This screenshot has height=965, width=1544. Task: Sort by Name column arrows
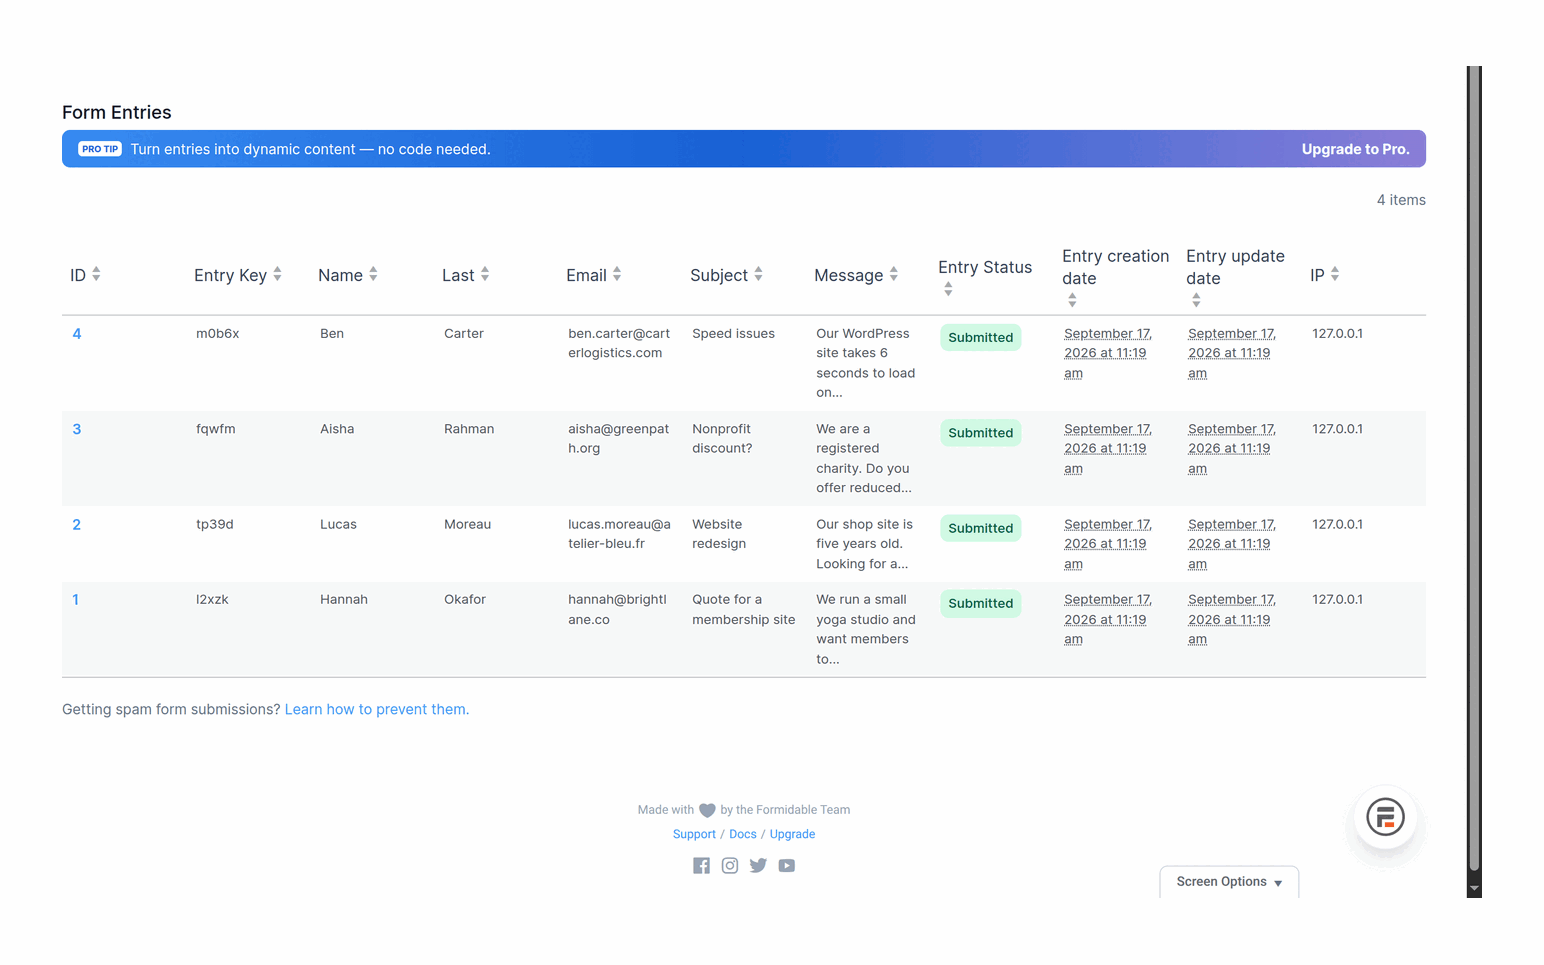coord(373,274)
